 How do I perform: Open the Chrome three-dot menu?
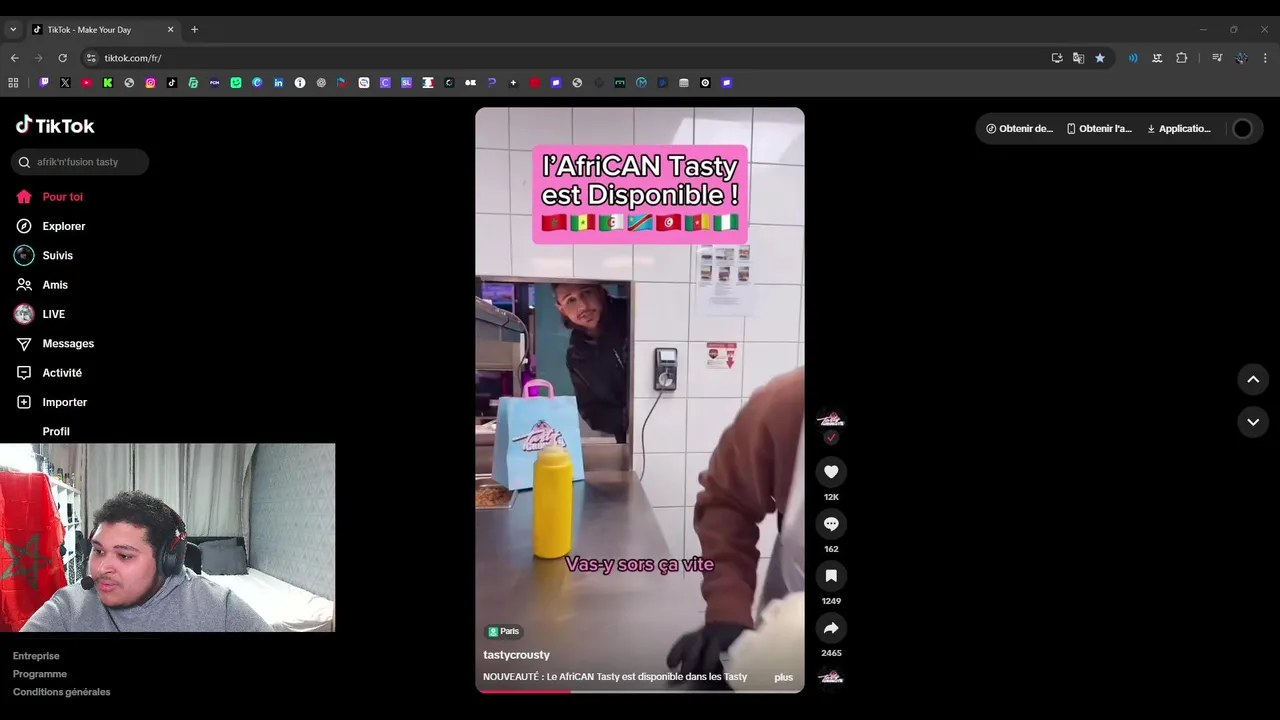[1265, 58]
